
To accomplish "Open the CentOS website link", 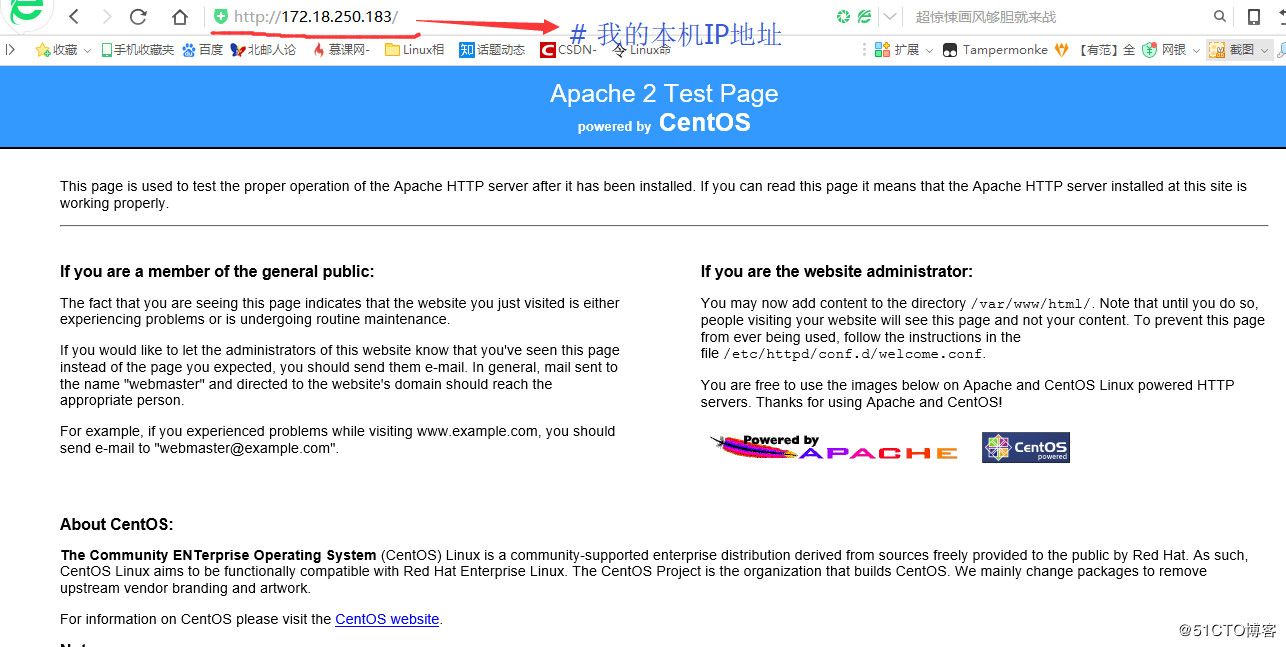I will coord(386,619).
